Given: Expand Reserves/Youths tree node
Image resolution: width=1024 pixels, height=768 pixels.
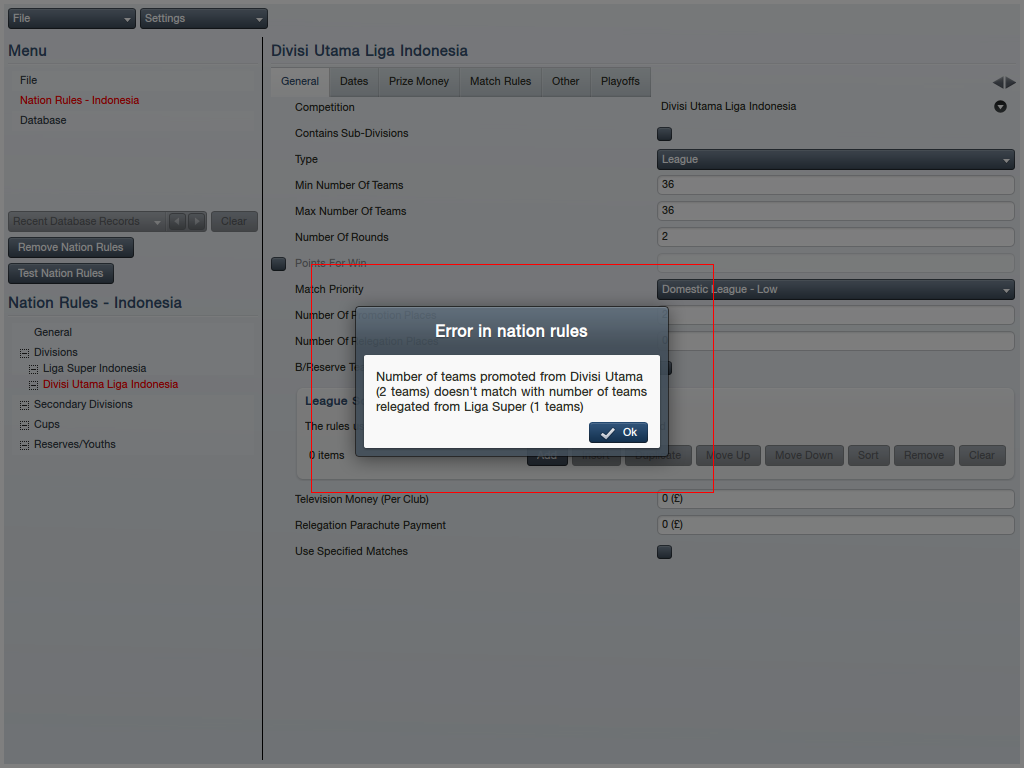Looking at the screenshot, I should coord(24,445).
